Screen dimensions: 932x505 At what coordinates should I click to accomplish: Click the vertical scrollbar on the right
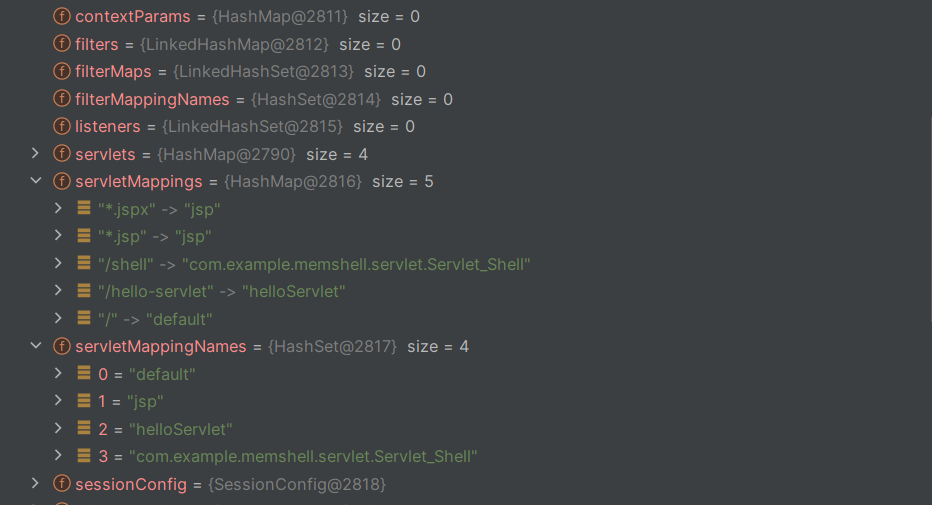tap(930, 220)
